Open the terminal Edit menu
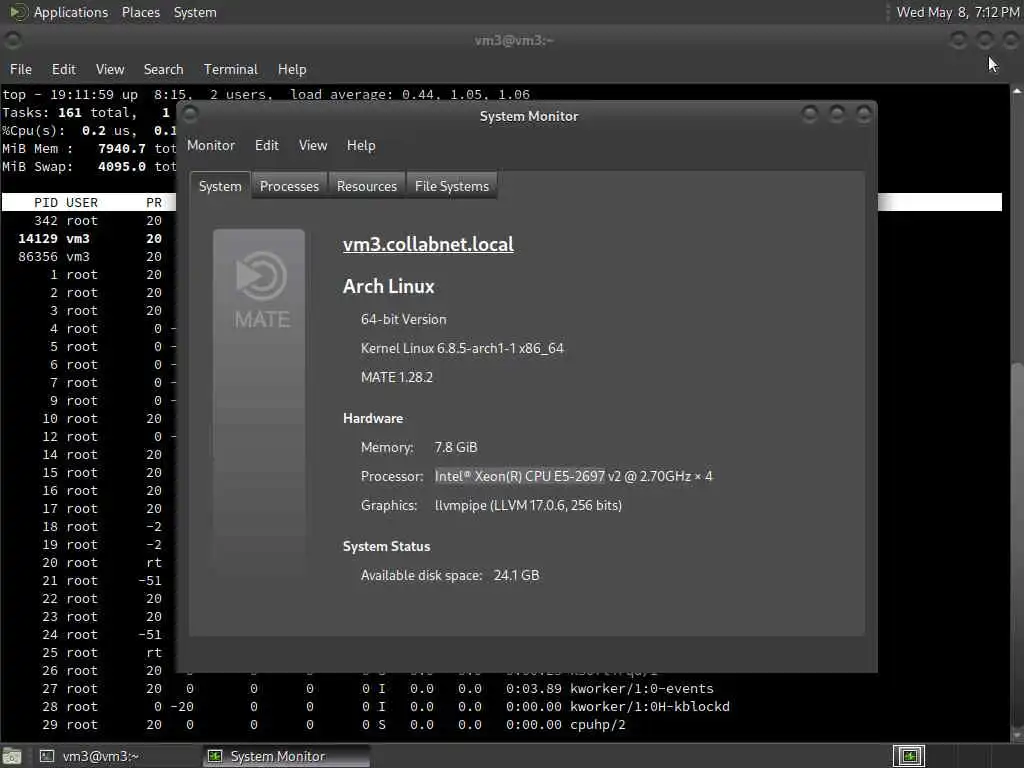Image resolution: width=1024 pixels, height=768 pixels. pyautogui.click(x=63, y=69)
